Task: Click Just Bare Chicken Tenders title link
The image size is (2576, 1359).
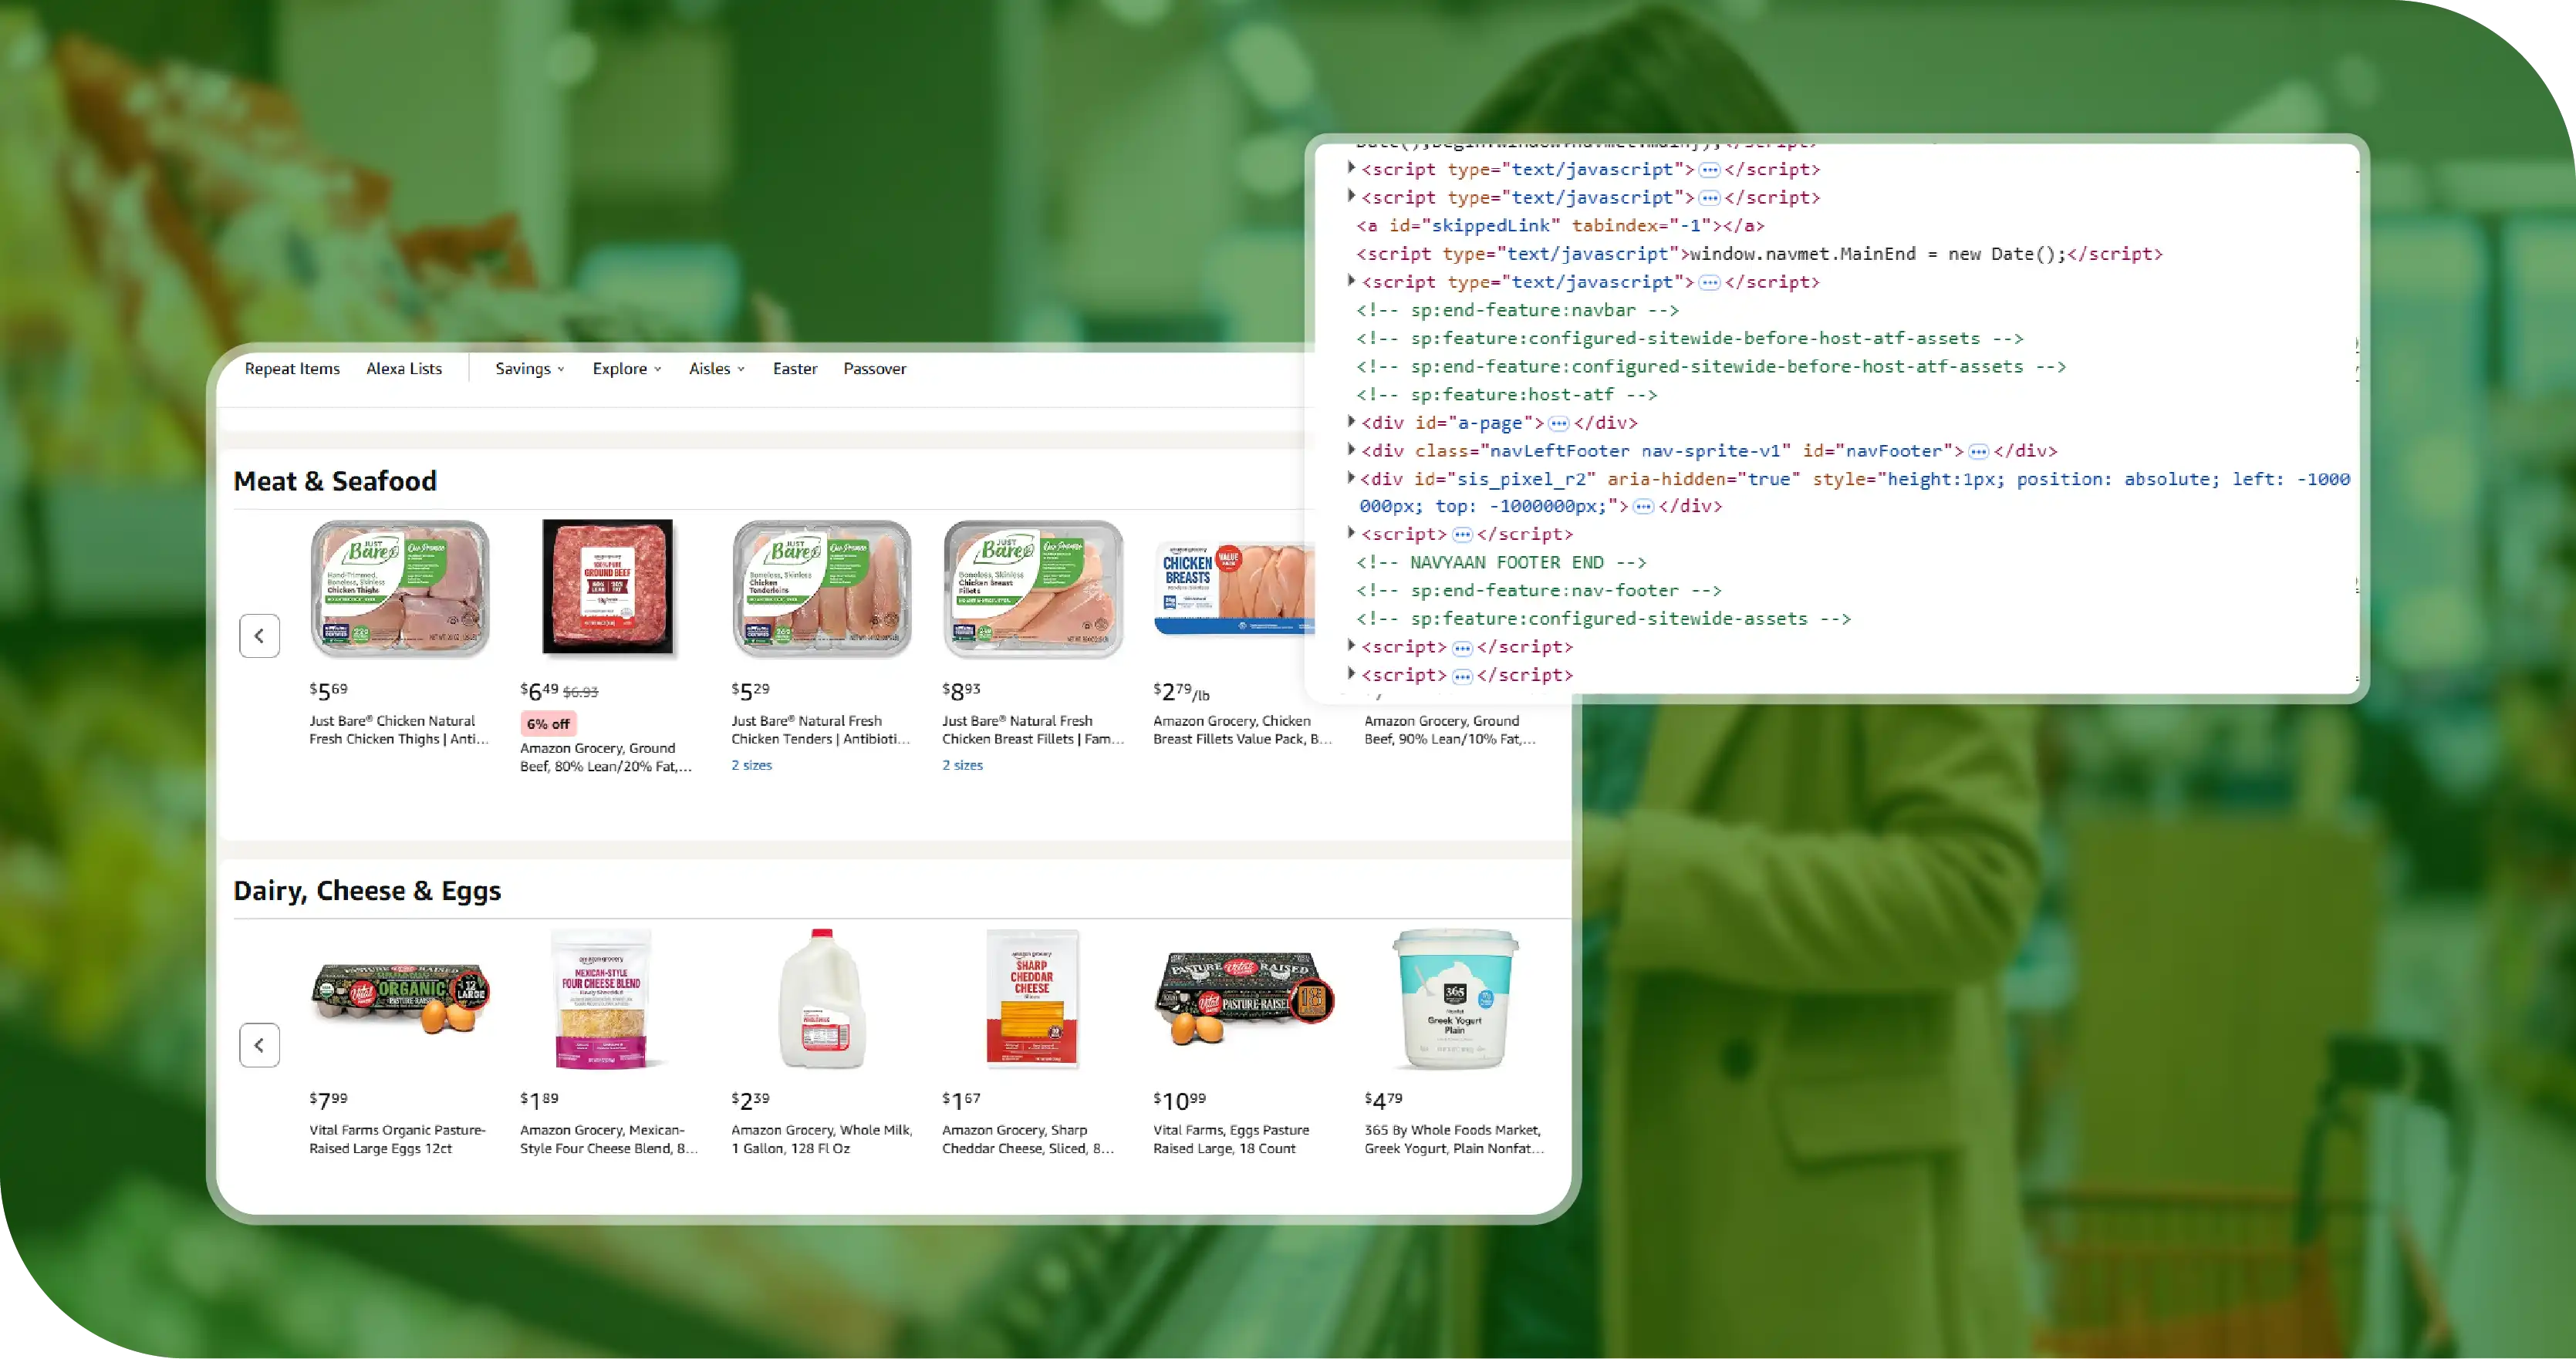Action: coord(821,730)
